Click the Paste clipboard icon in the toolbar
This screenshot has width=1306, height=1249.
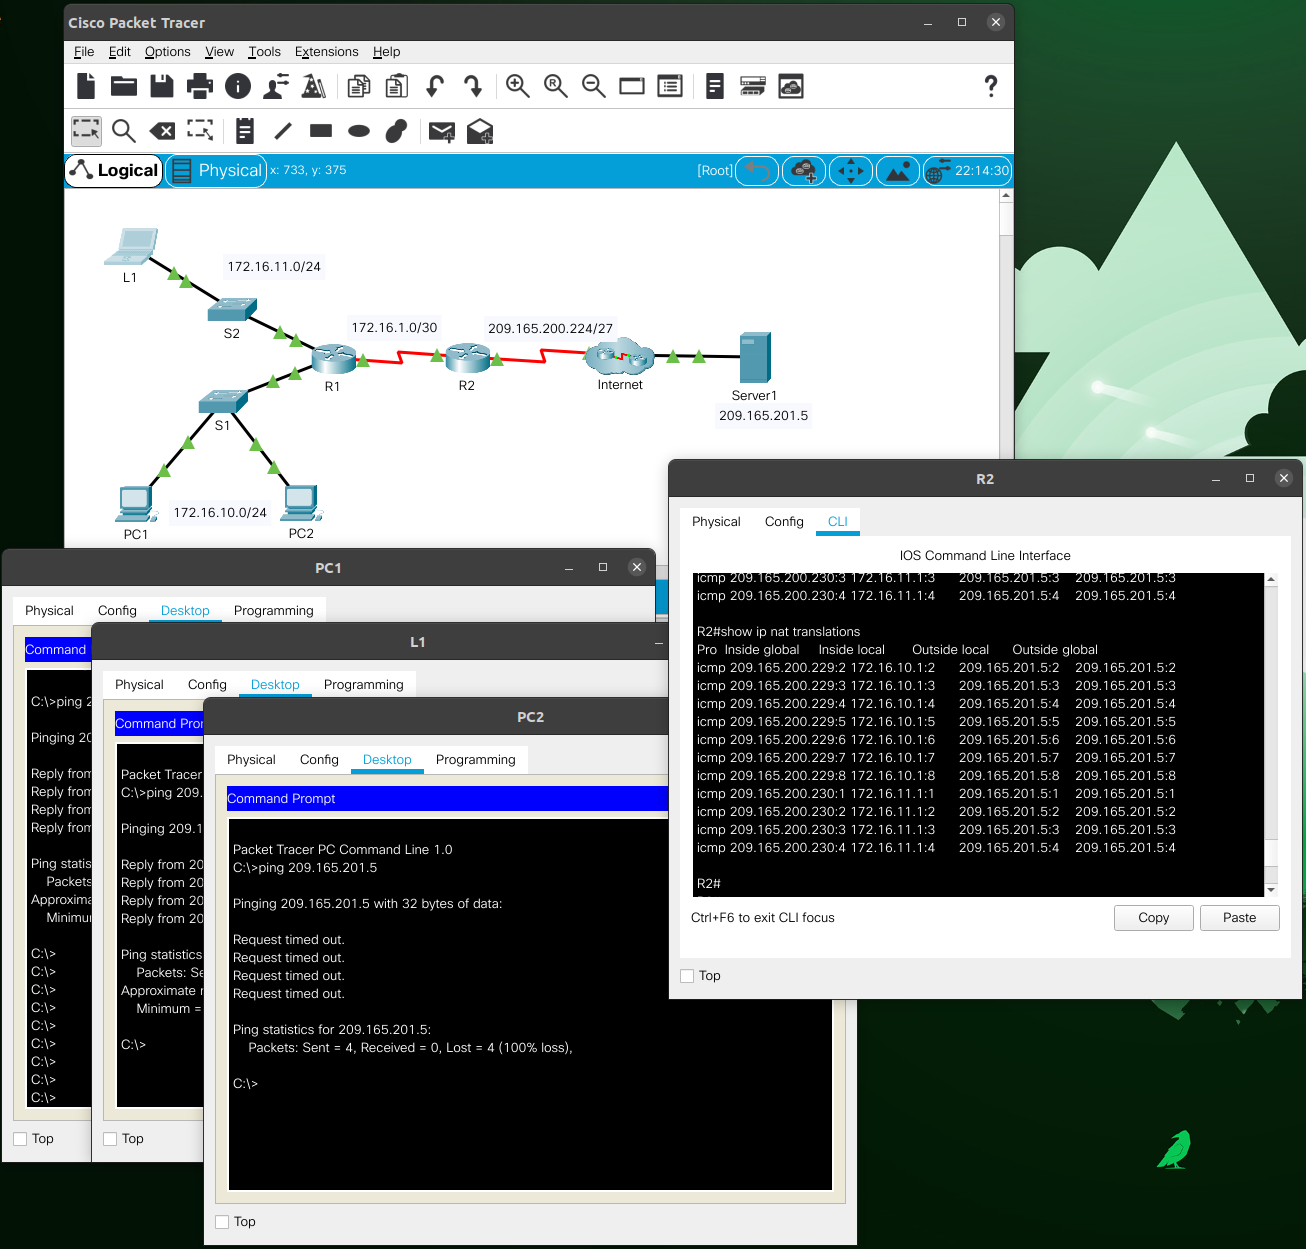pos(397,86)
